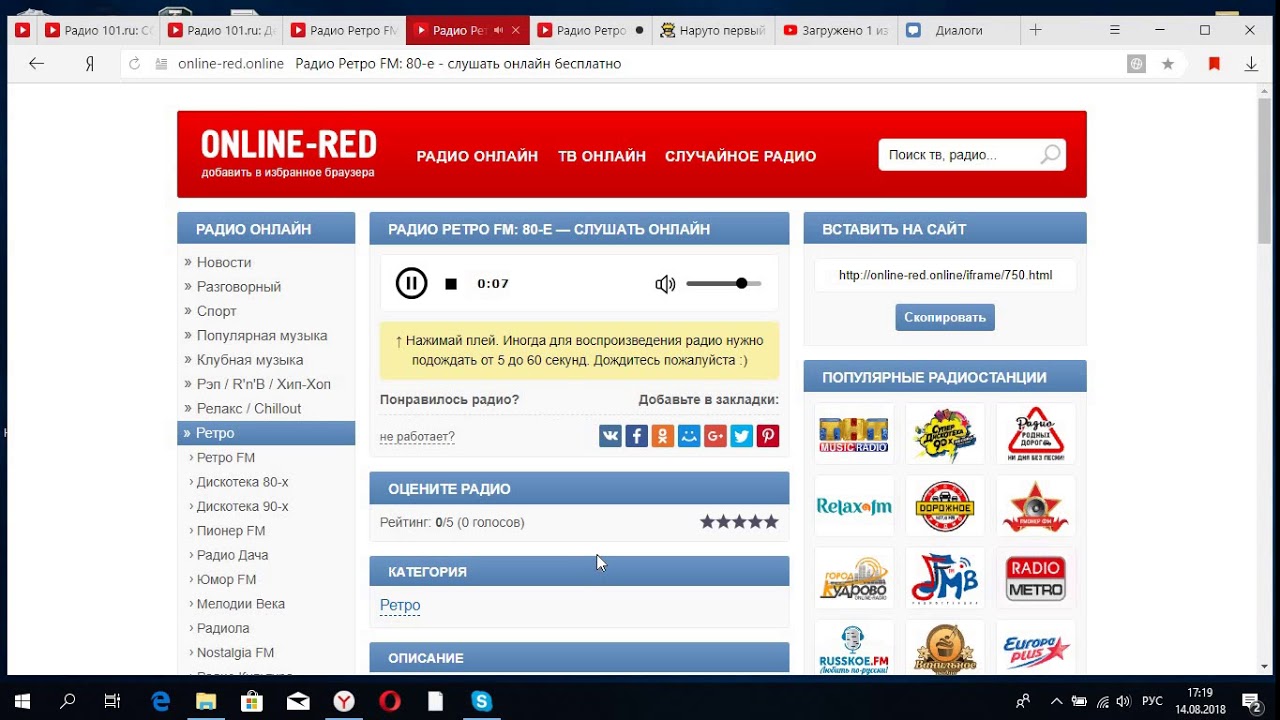Open new browser tab plus

[x=1036, y=30]
